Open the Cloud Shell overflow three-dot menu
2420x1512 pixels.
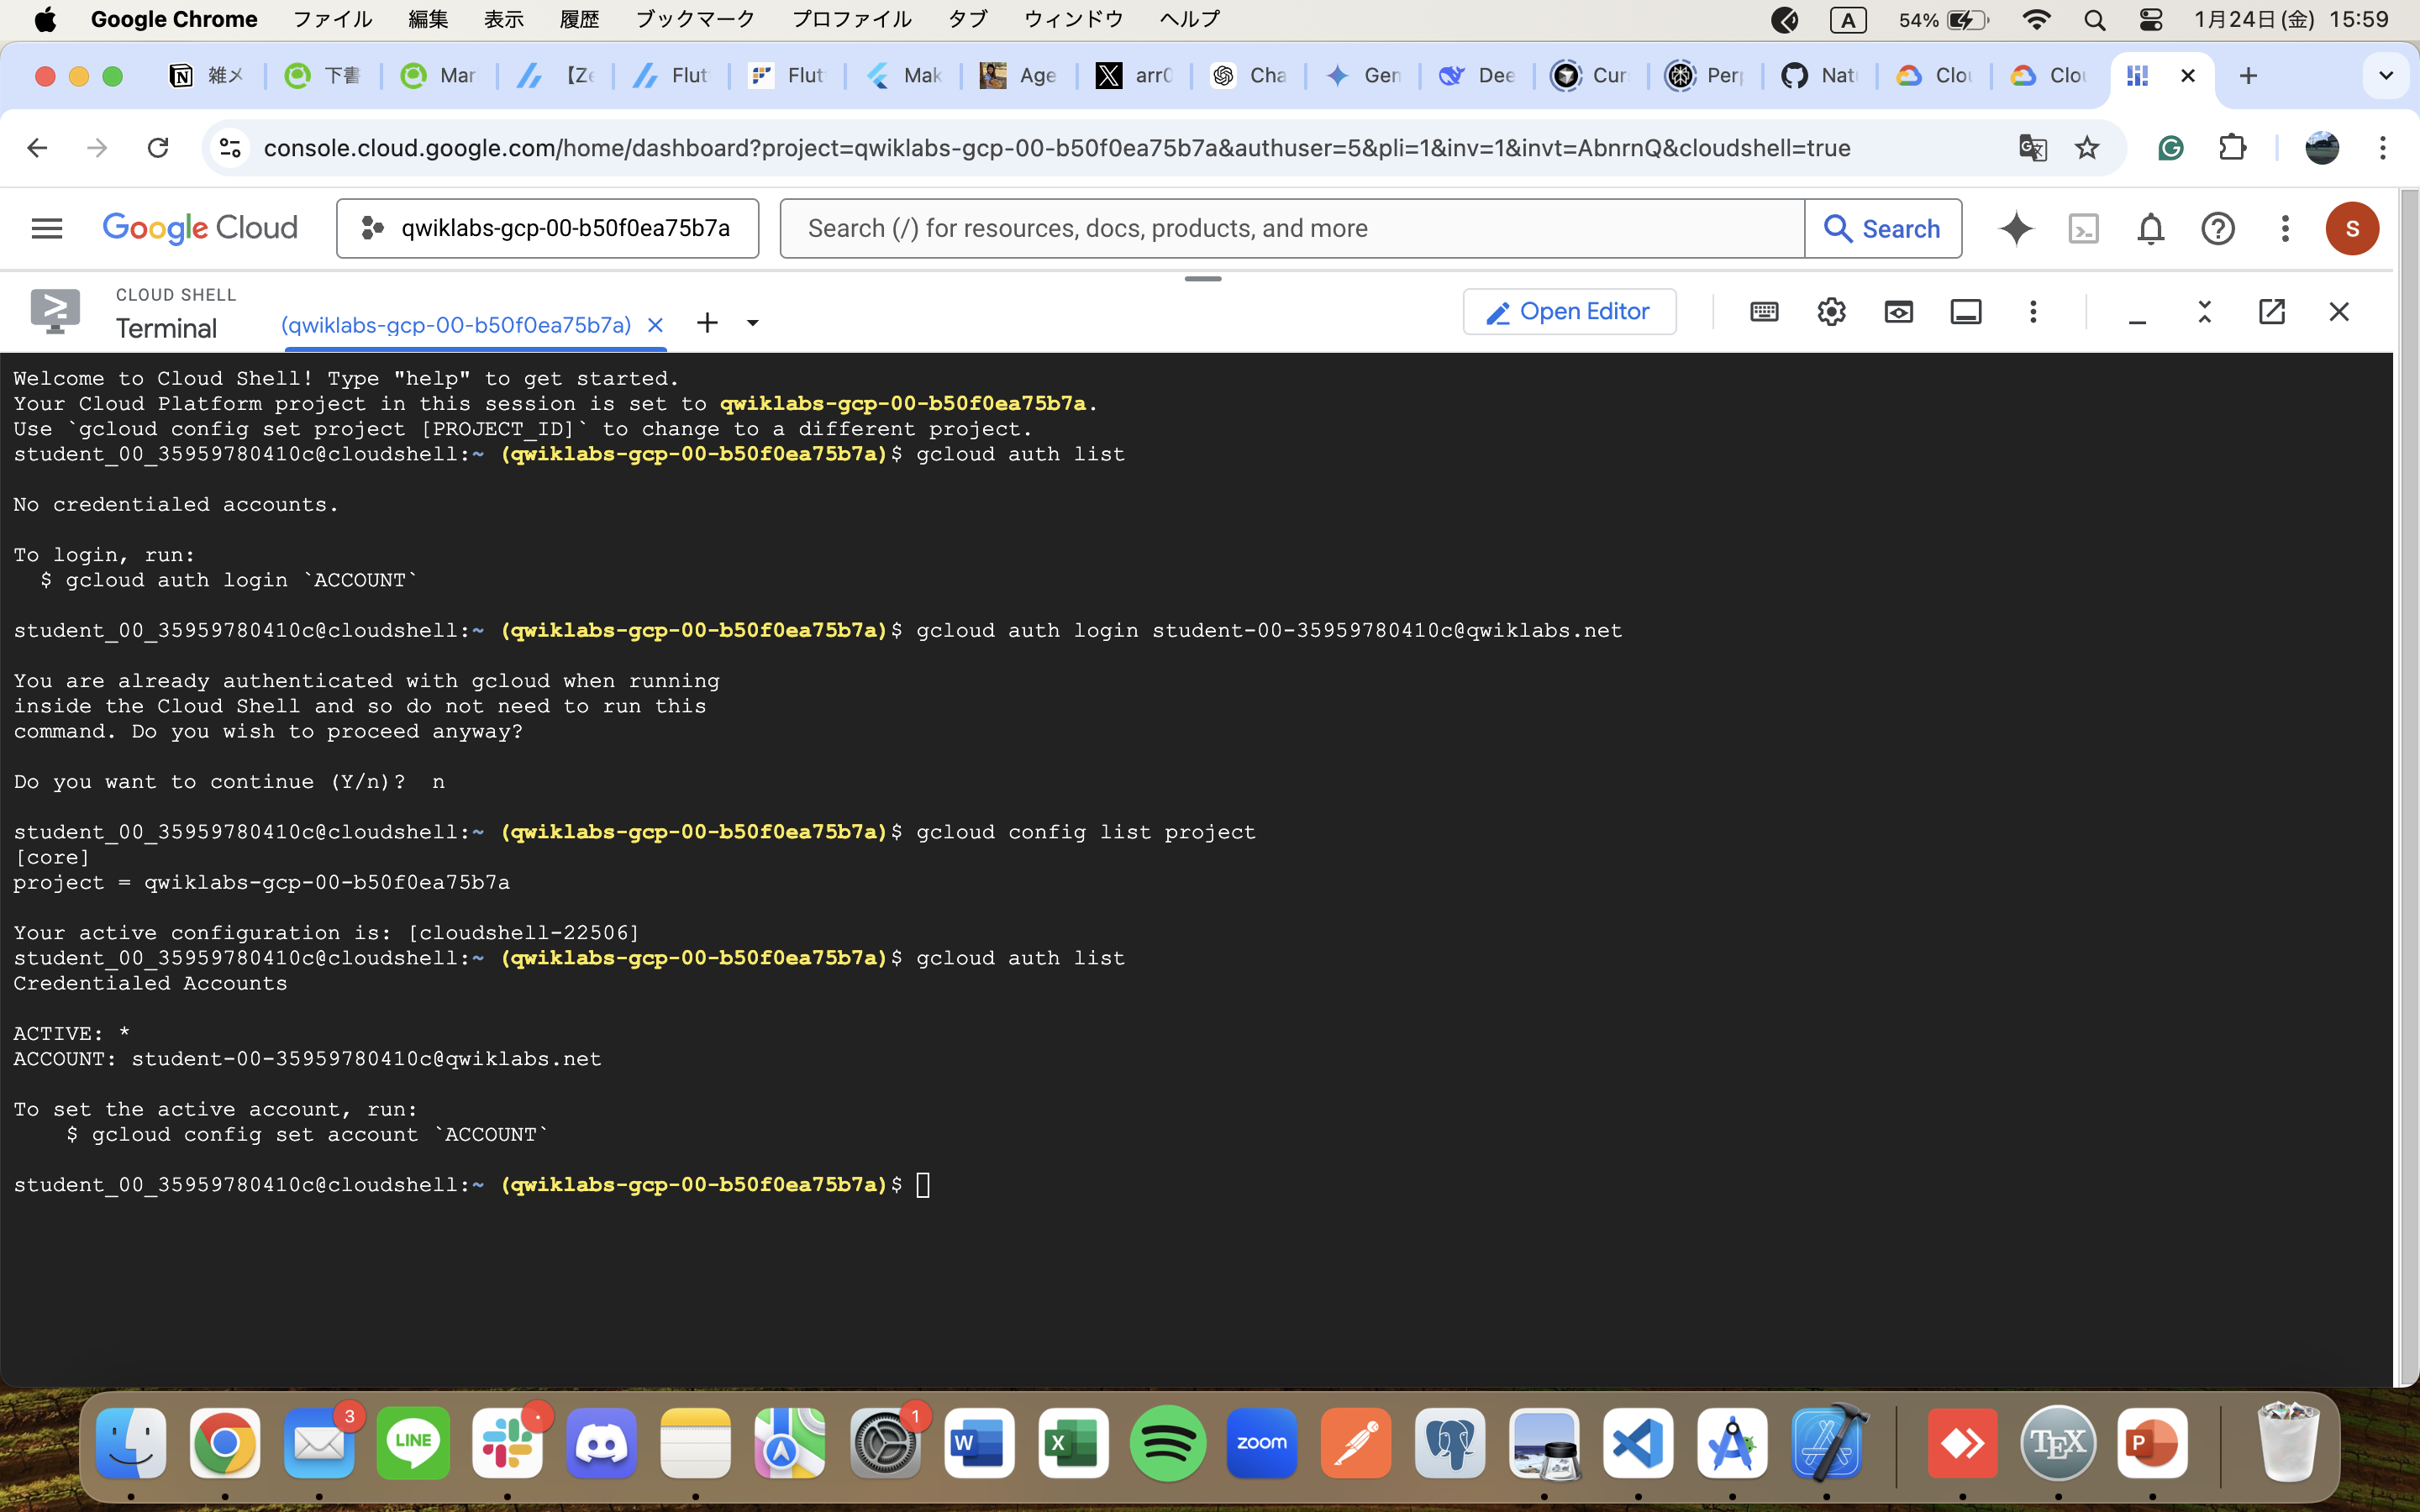pos(2033,311)
